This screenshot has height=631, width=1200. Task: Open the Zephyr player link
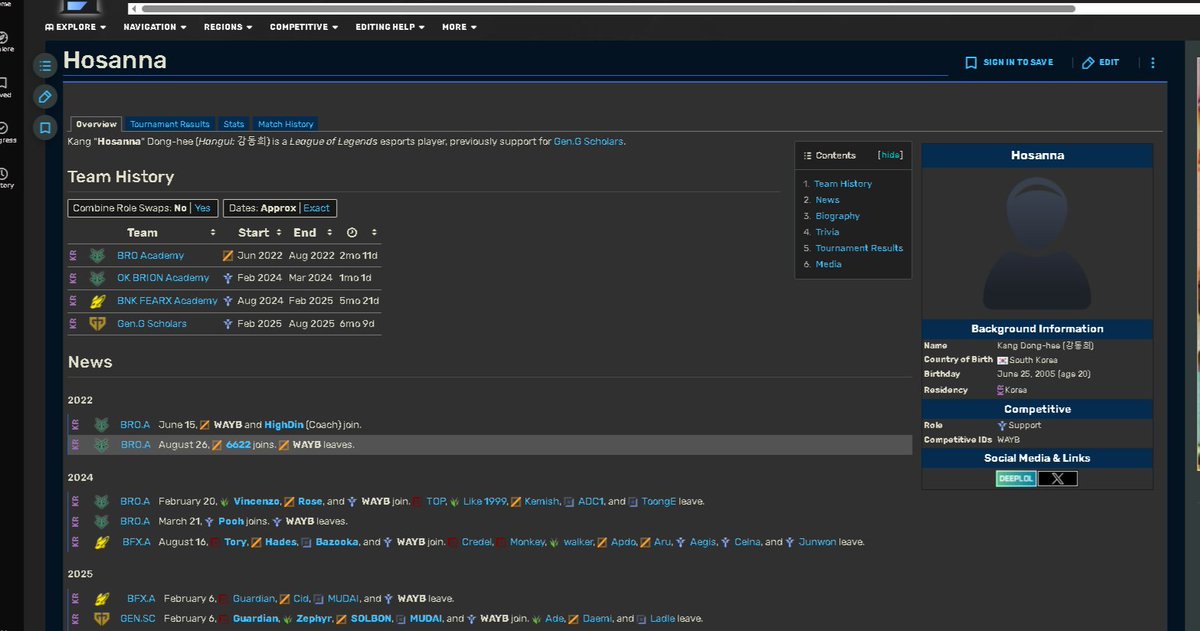[x=315, y=619]
